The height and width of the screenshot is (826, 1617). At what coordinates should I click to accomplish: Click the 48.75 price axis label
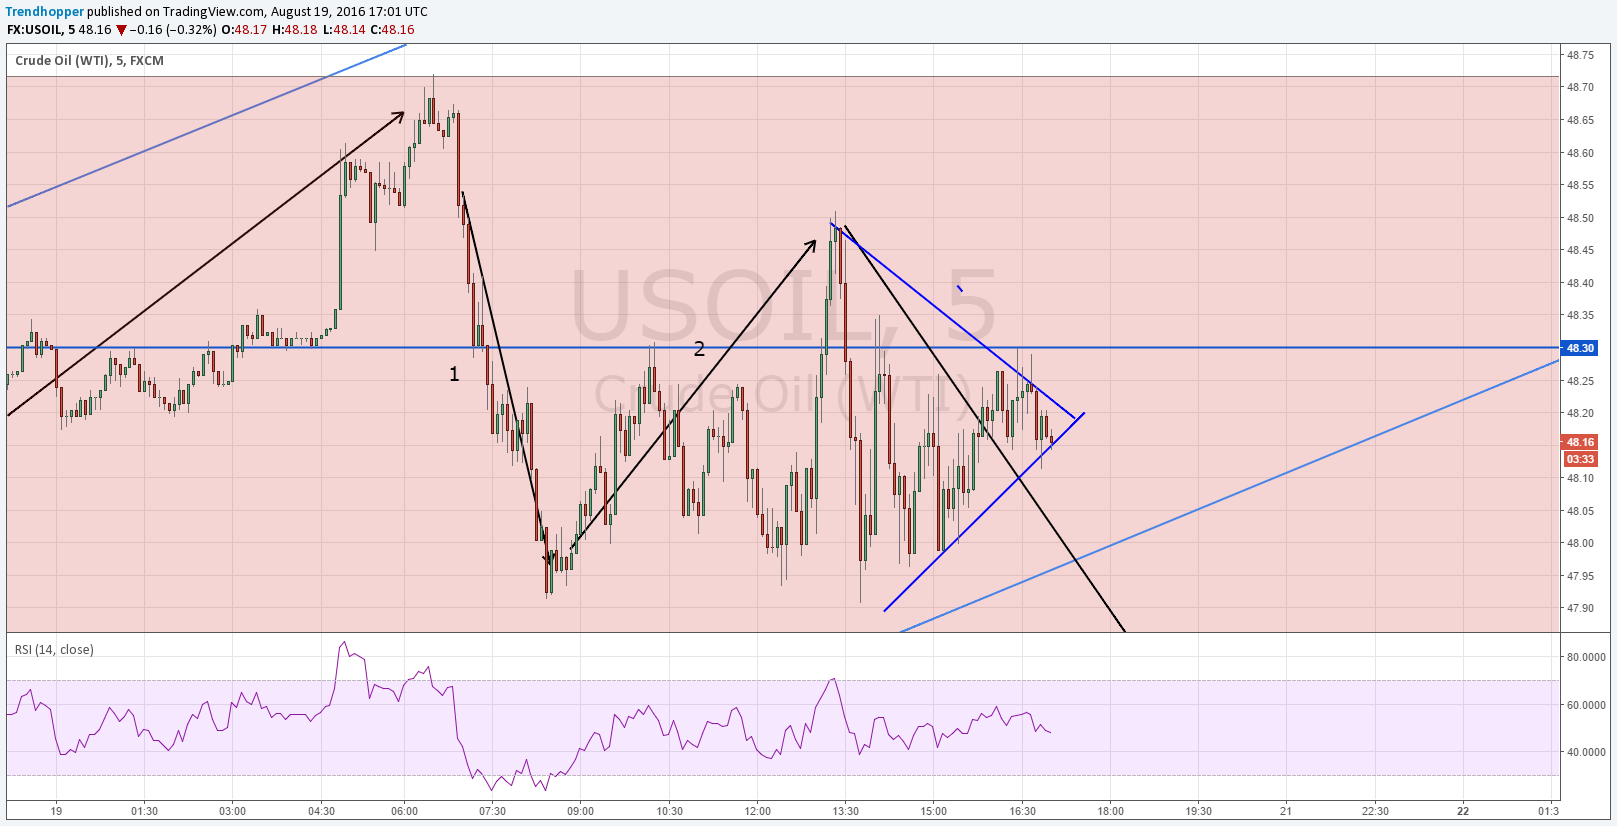pos(1580,55)
